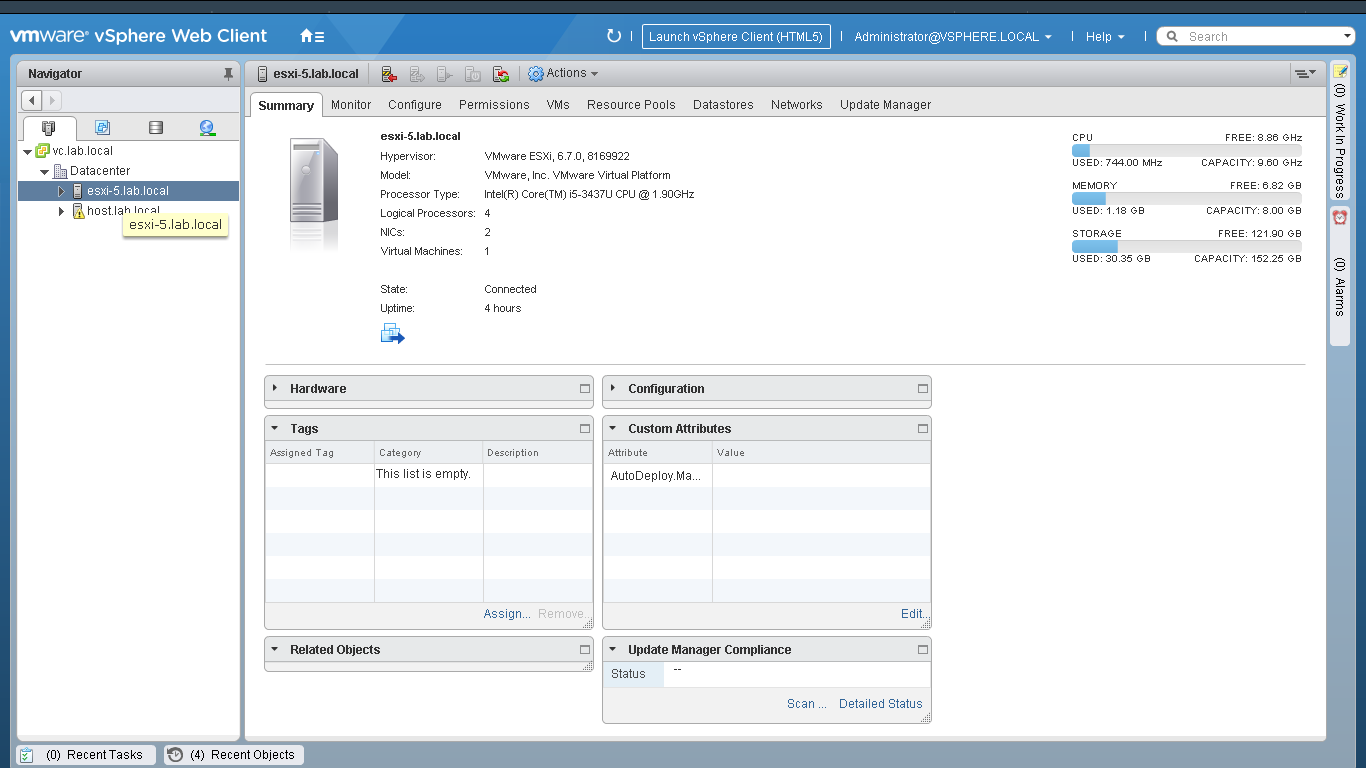This screenshot has width=1366, height=768.
Task: Open the Networking navigator tab icon
Action: (207, 128)
